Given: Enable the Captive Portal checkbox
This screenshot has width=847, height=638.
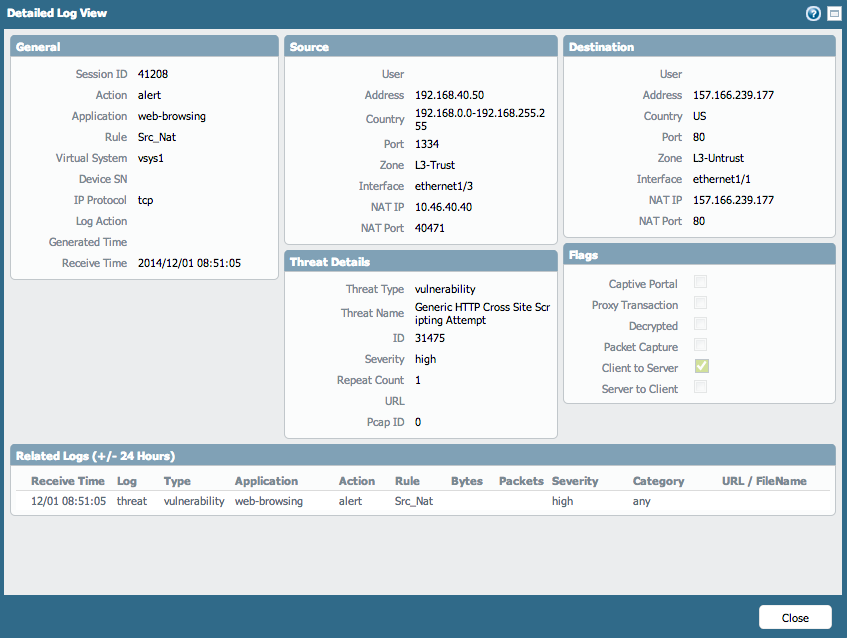Looking at the screenshot, I should tap(701, 284).
